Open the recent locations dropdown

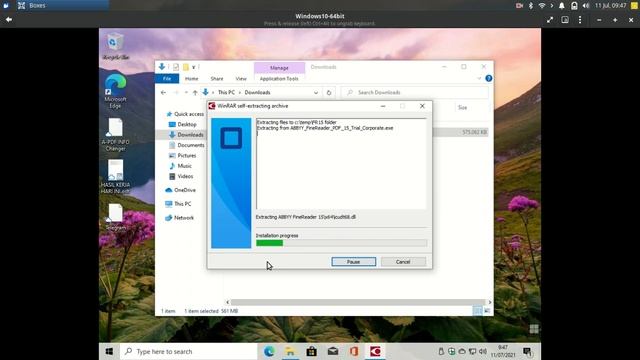click(x=186, y=93)
